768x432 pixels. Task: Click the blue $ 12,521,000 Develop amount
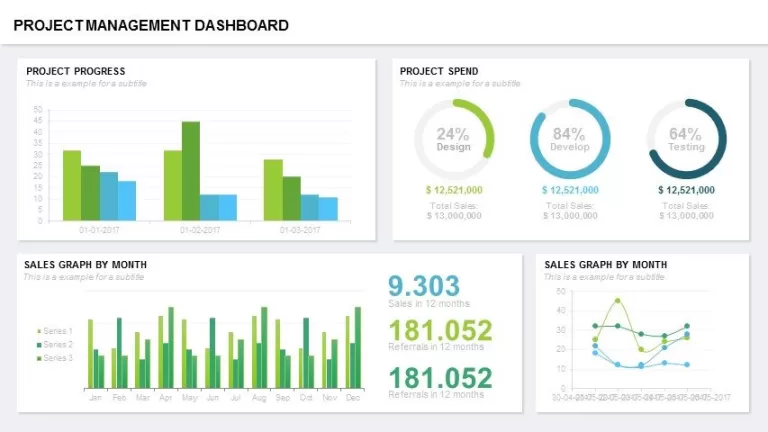pos(570,190)
